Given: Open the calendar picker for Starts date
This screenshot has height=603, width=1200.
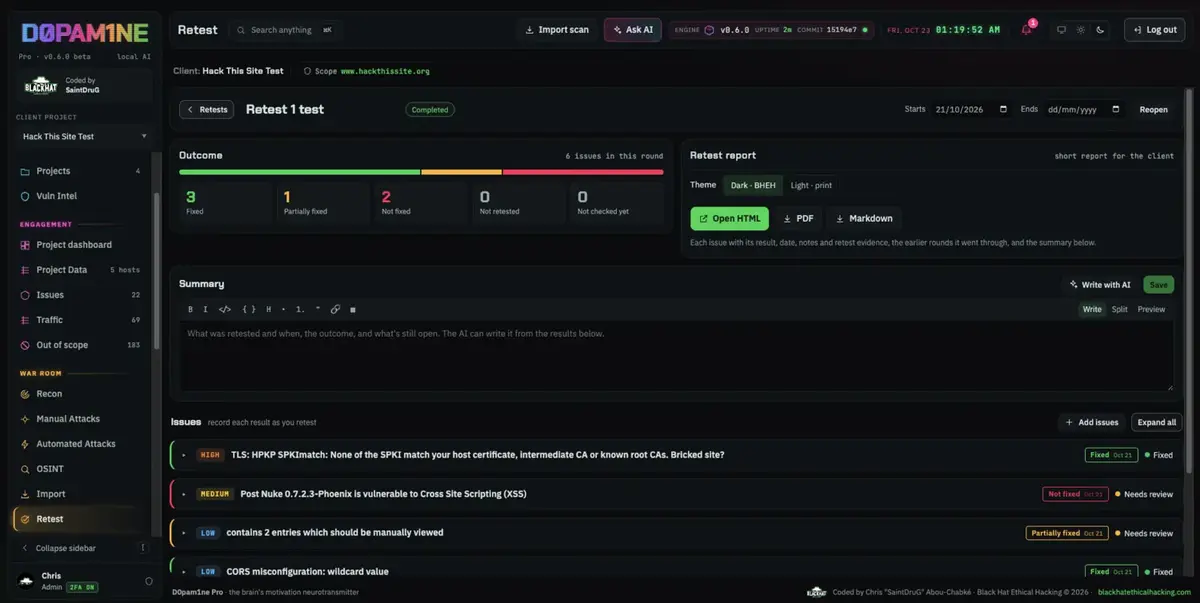Looking at the screenshot, I should click(x=1003, y=109).
